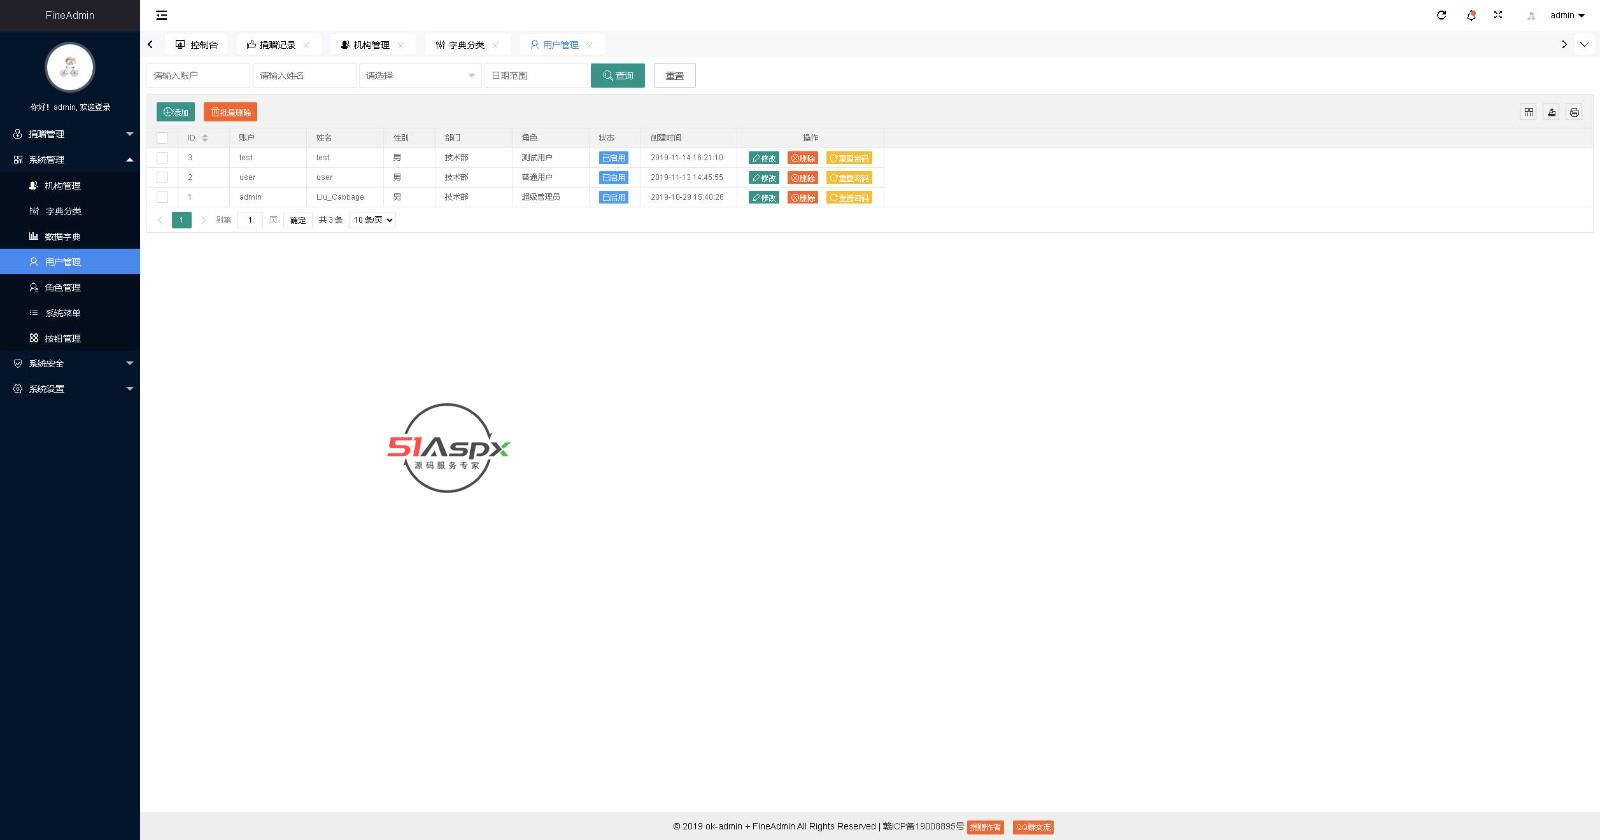Click the print icon in table toolbar
Viewport: 1600px width, 840px height.
1574,112
